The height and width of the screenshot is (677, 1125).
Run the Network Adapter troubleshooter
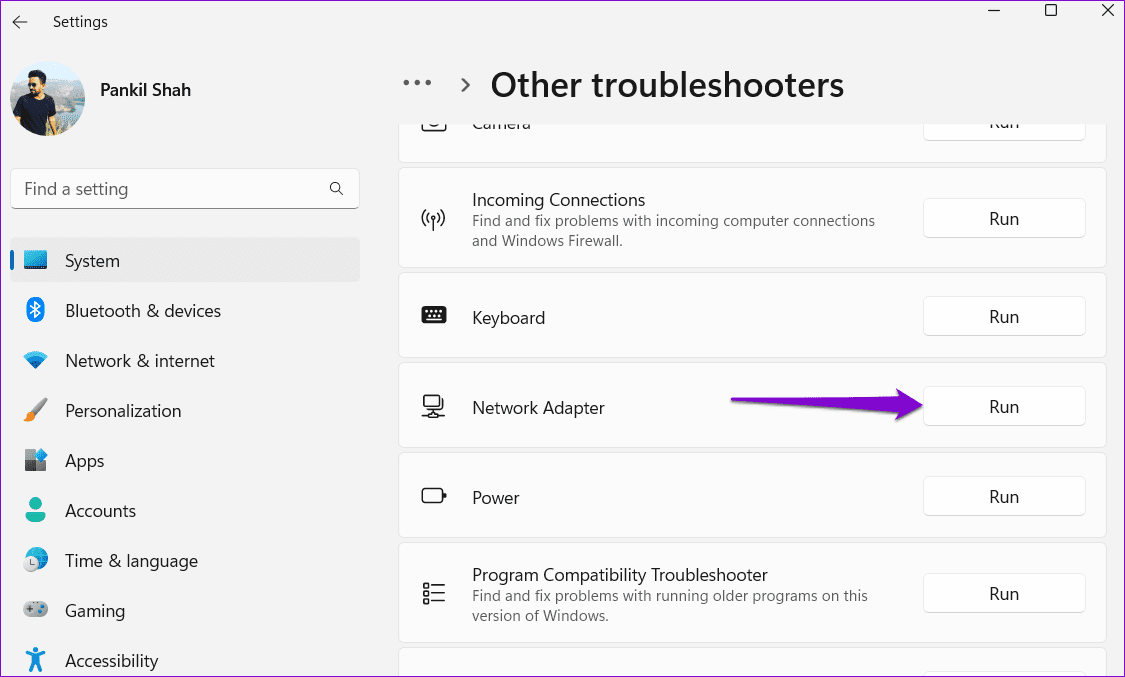click(x=1003, y=407)
